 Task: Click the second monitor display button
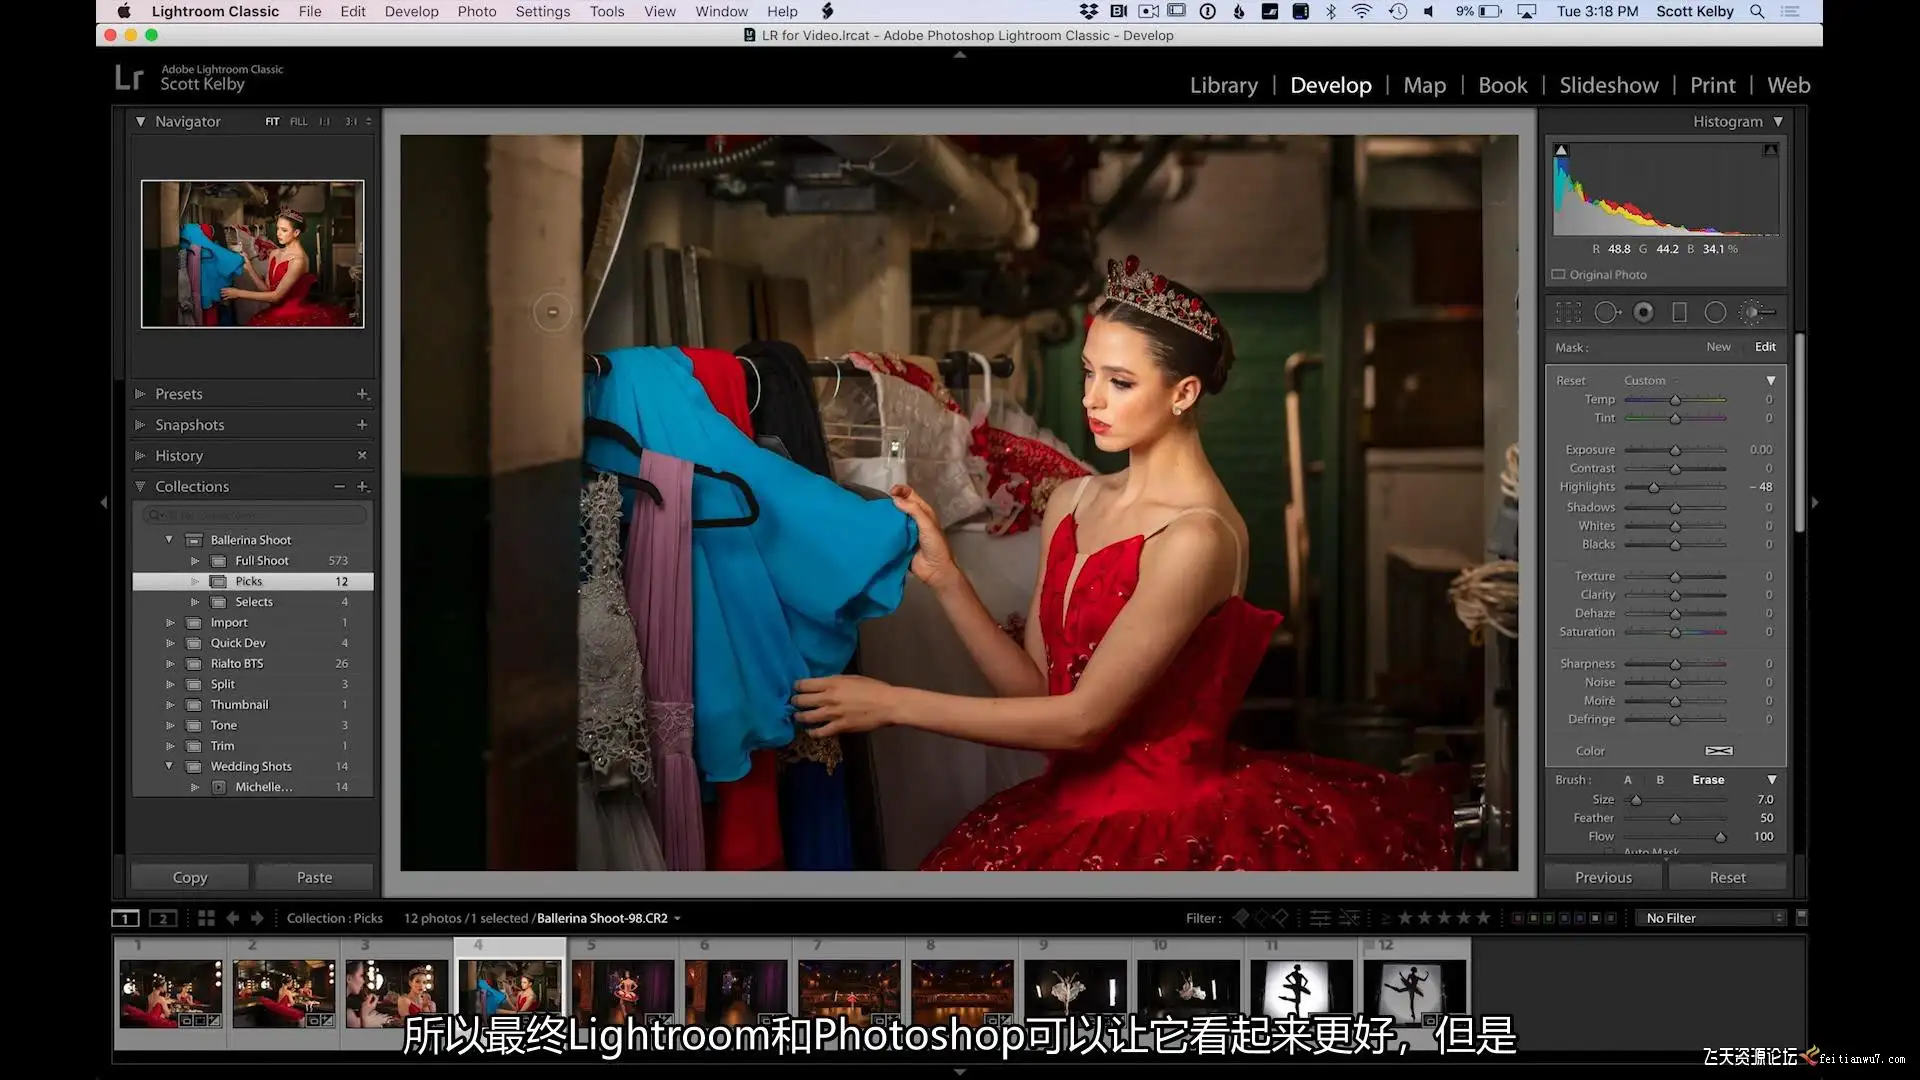(x=163, y=918)
